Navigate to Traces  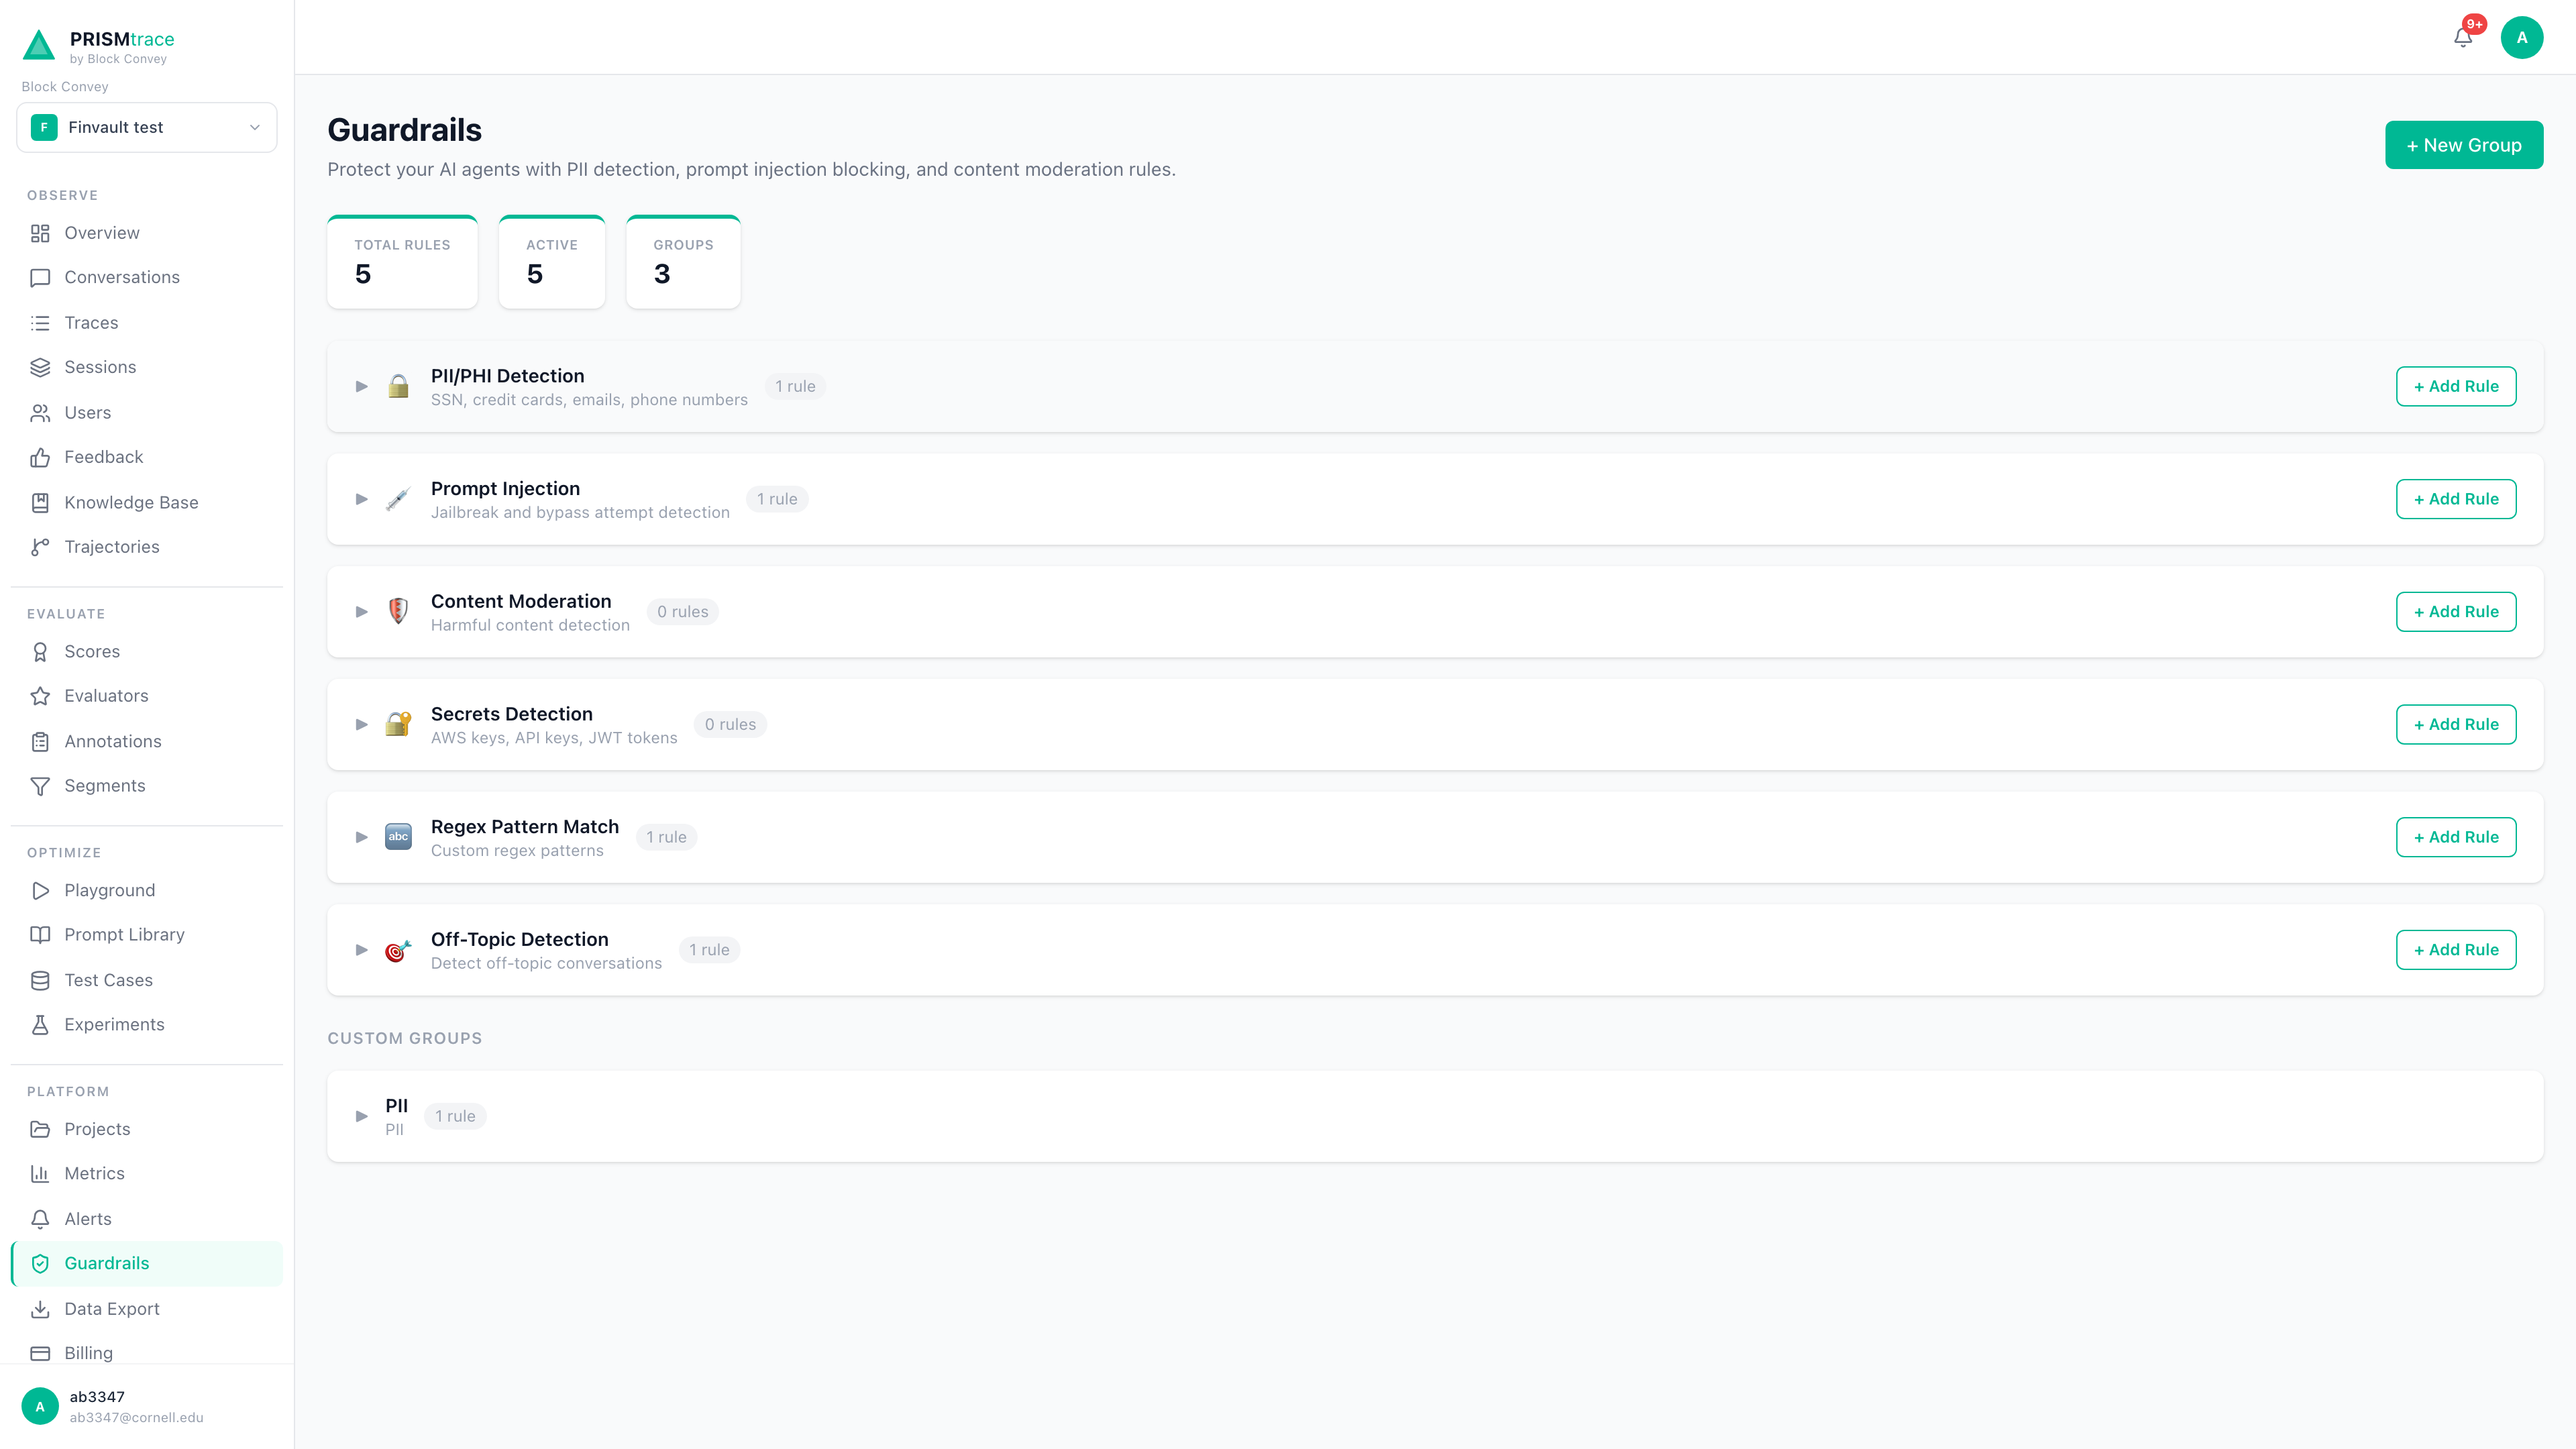coord(147,323)
